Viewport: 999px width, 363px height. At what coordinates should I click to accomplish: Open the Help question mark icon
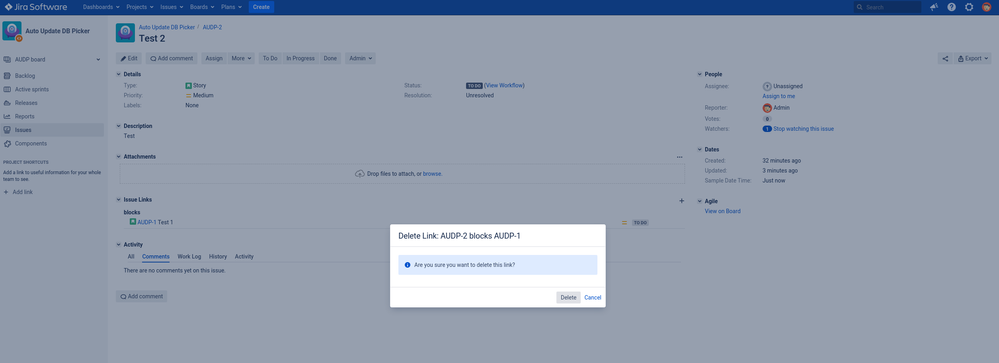pyautogui.click(x=951, y=7)
